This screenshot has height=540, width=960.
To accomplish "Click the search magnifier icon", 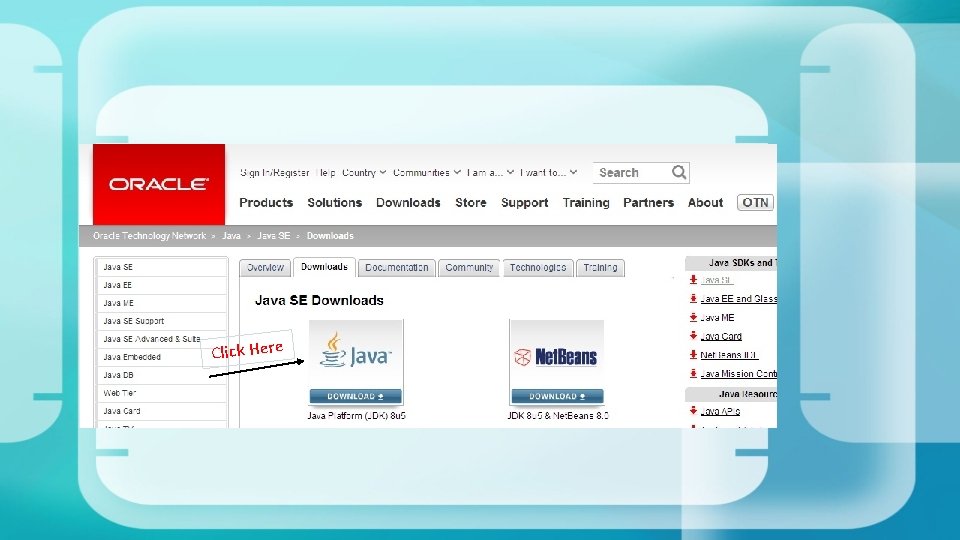I will (679, 173).
